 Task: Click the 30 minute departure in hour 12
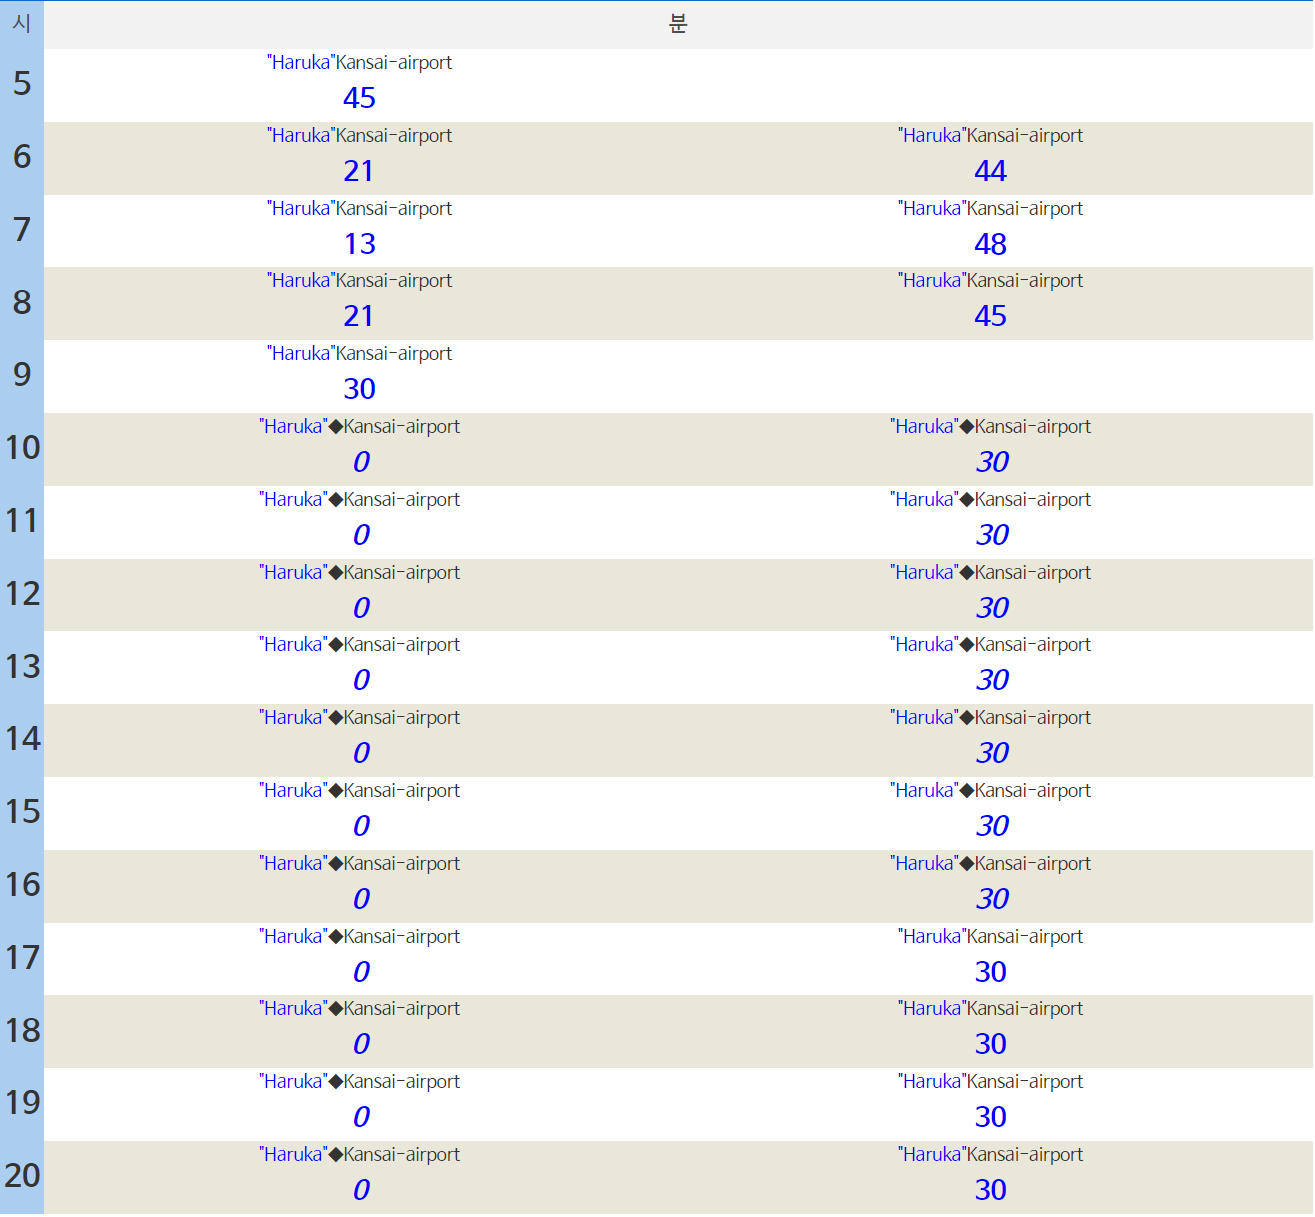(992, 608)
